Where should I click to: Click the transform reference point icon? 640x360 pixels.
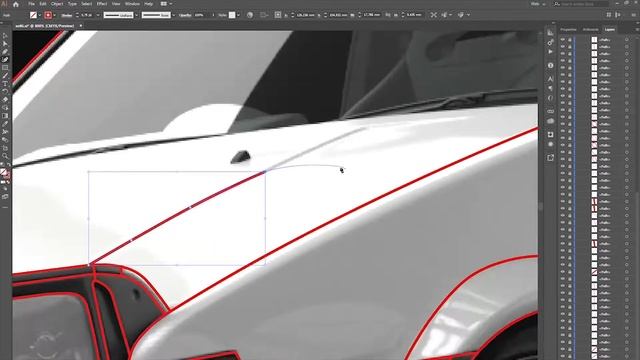tap(278, 15)
